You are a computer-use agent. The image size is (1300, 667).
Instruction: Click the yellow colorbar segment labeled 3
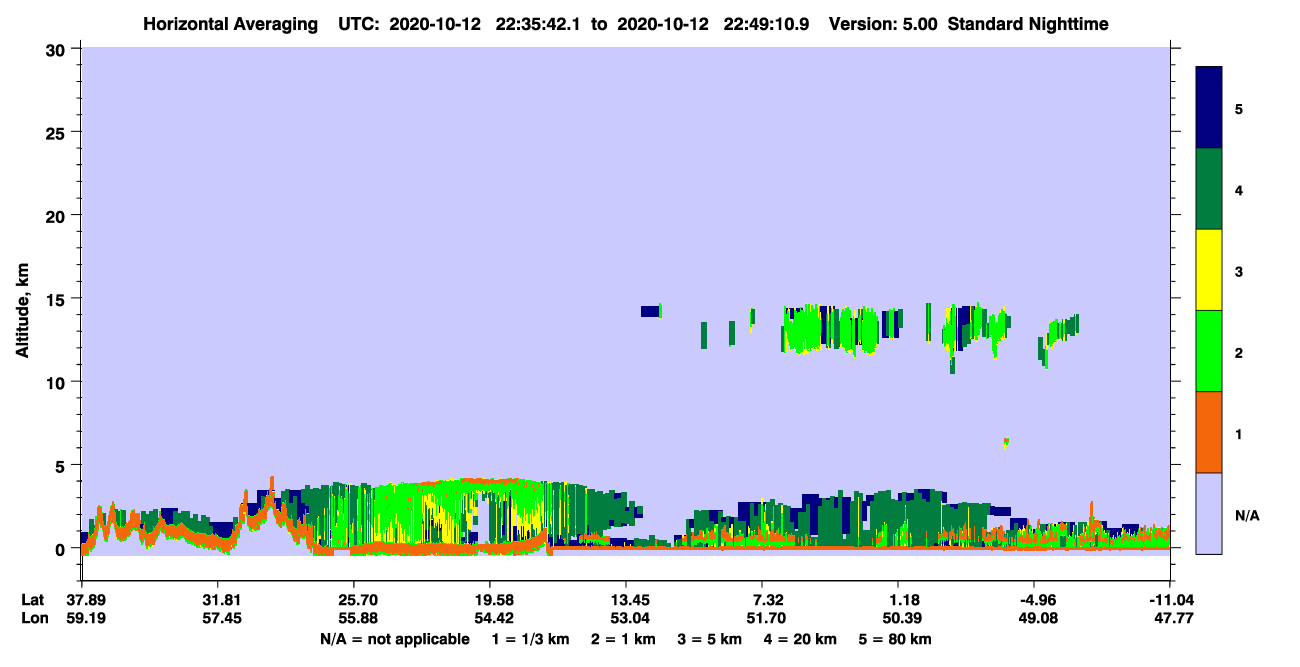[x=1209, y=270]
